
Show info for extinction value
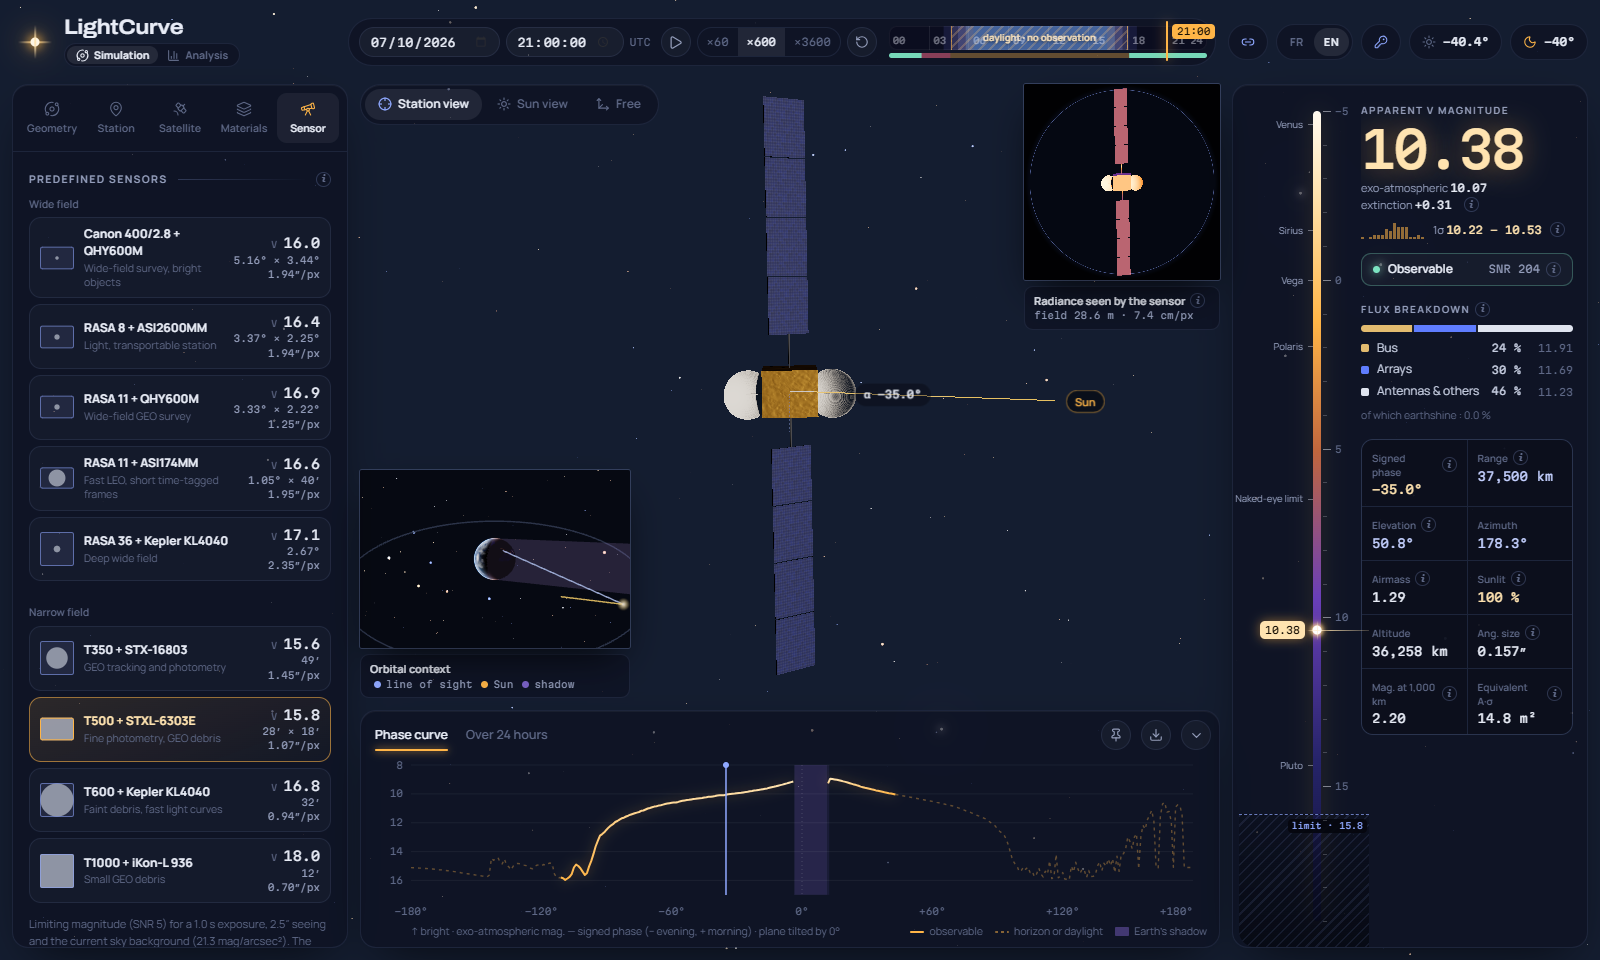[x=1471, y=205]
